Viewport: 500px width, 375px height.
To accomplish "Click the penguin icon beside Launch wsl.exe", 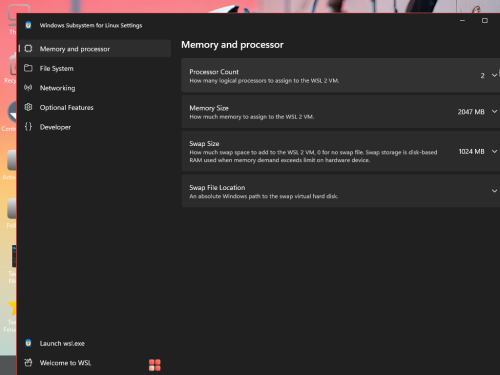I will (28, 343).
